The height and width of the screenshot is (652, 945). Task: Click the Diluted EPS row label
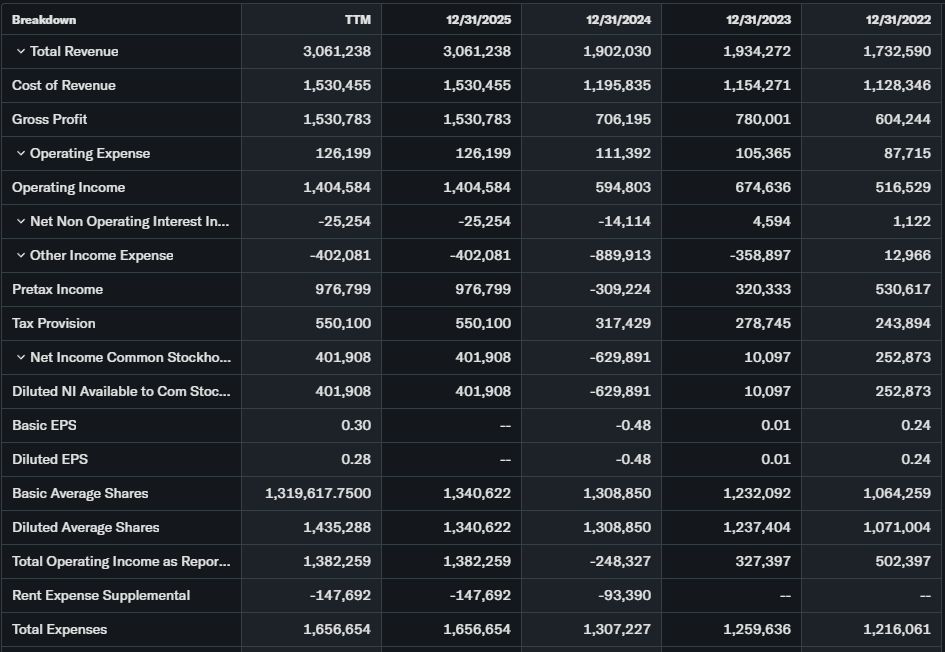[x=50, y=460]
